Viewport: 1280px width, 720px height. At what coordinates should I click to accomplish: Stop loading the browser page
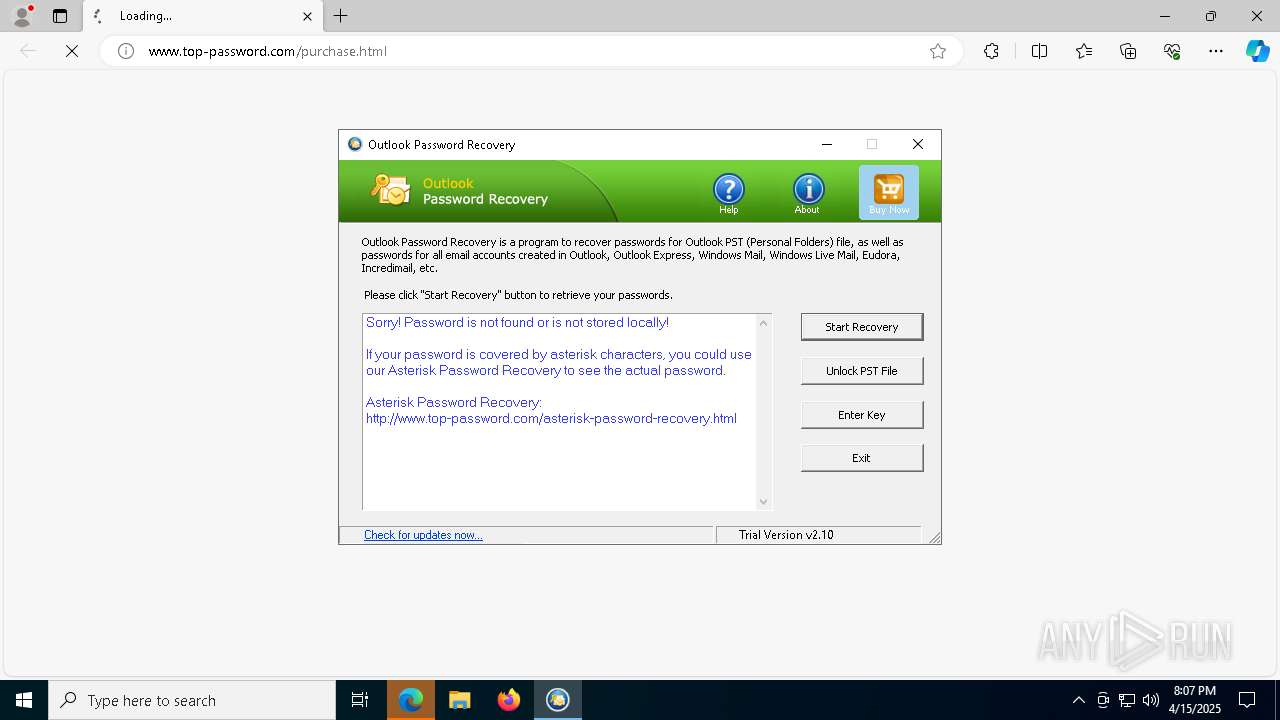72,51
